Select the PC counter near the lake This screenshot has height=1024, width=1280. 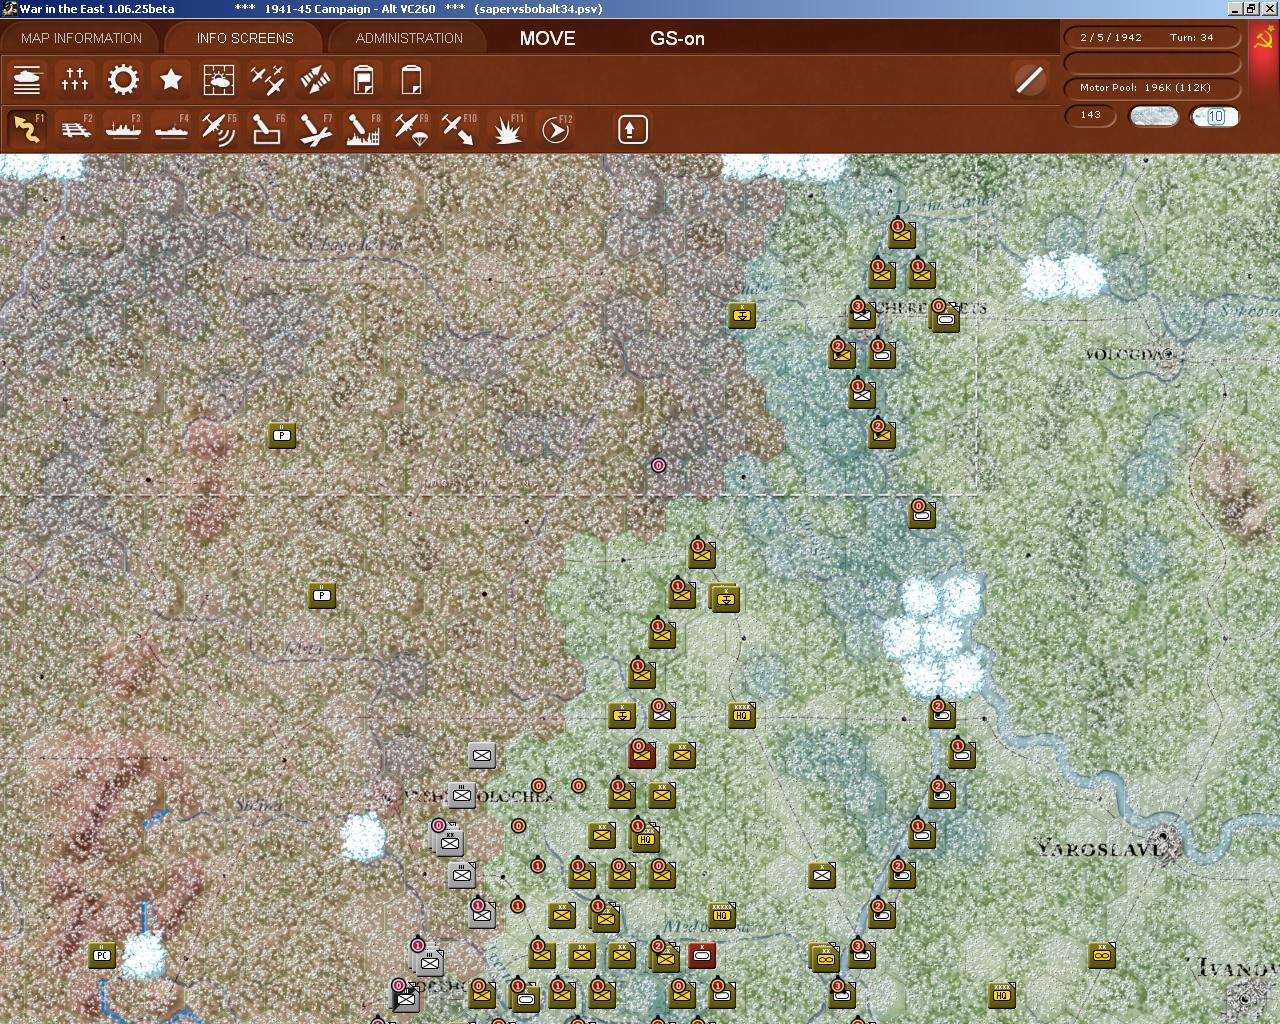click(x=102, y=955)
